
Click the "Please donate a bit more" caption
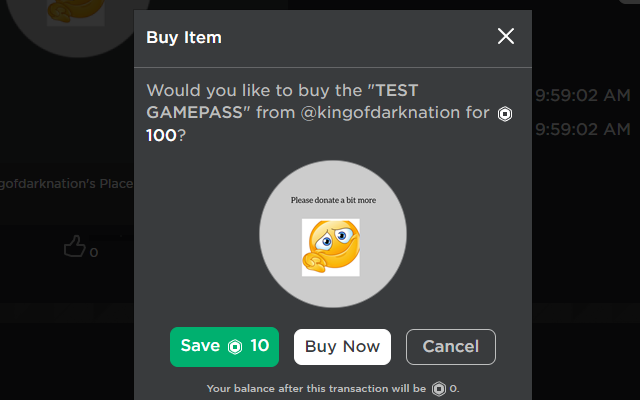click(x=333, y=200)
